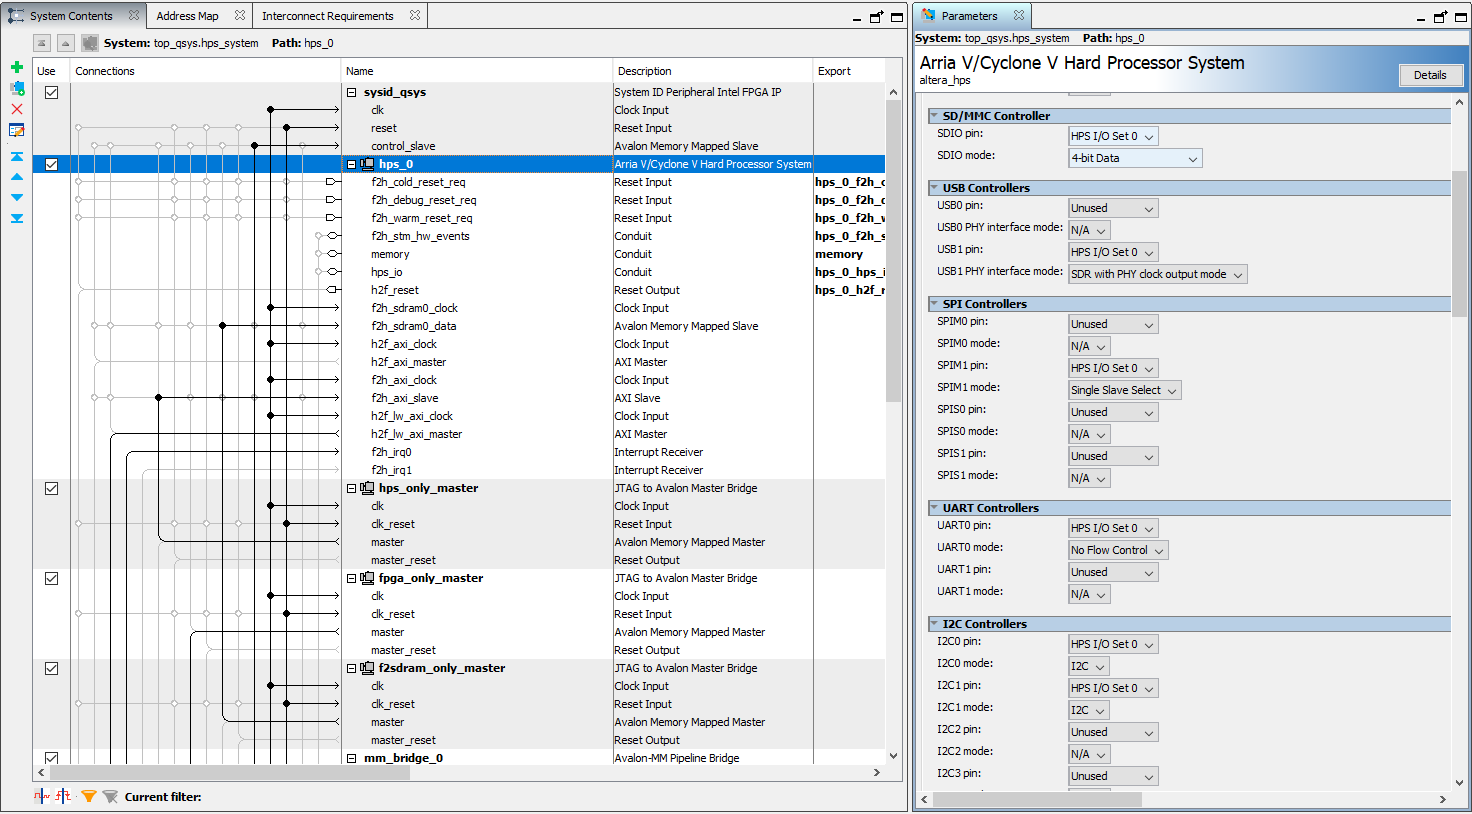Click the orange filter funnel icon
The width and height of the screenshot is (1472, 814).
tap(89, 796)
